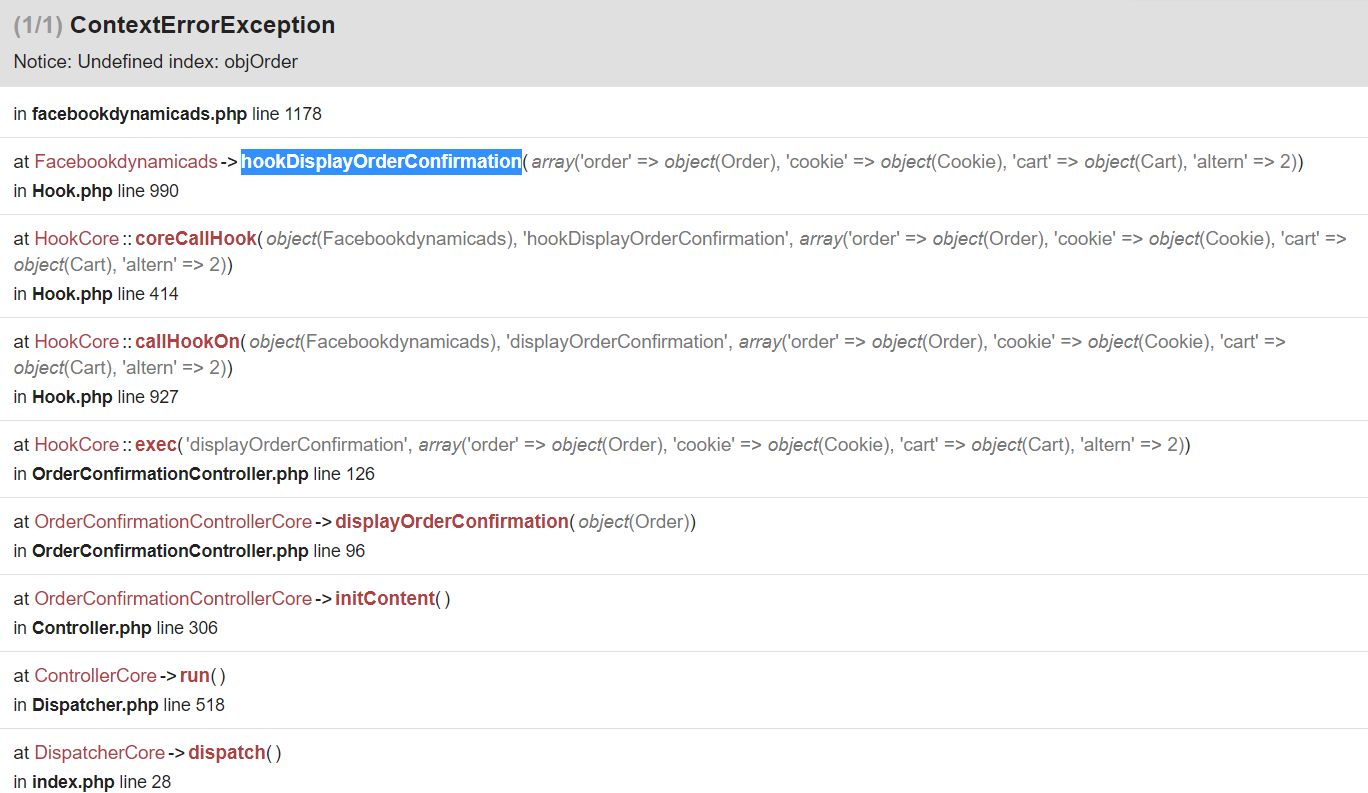This screenshot has height=793, width=1368.
Task: Open index.php line 28 file reference
Action: coord(73,782)
